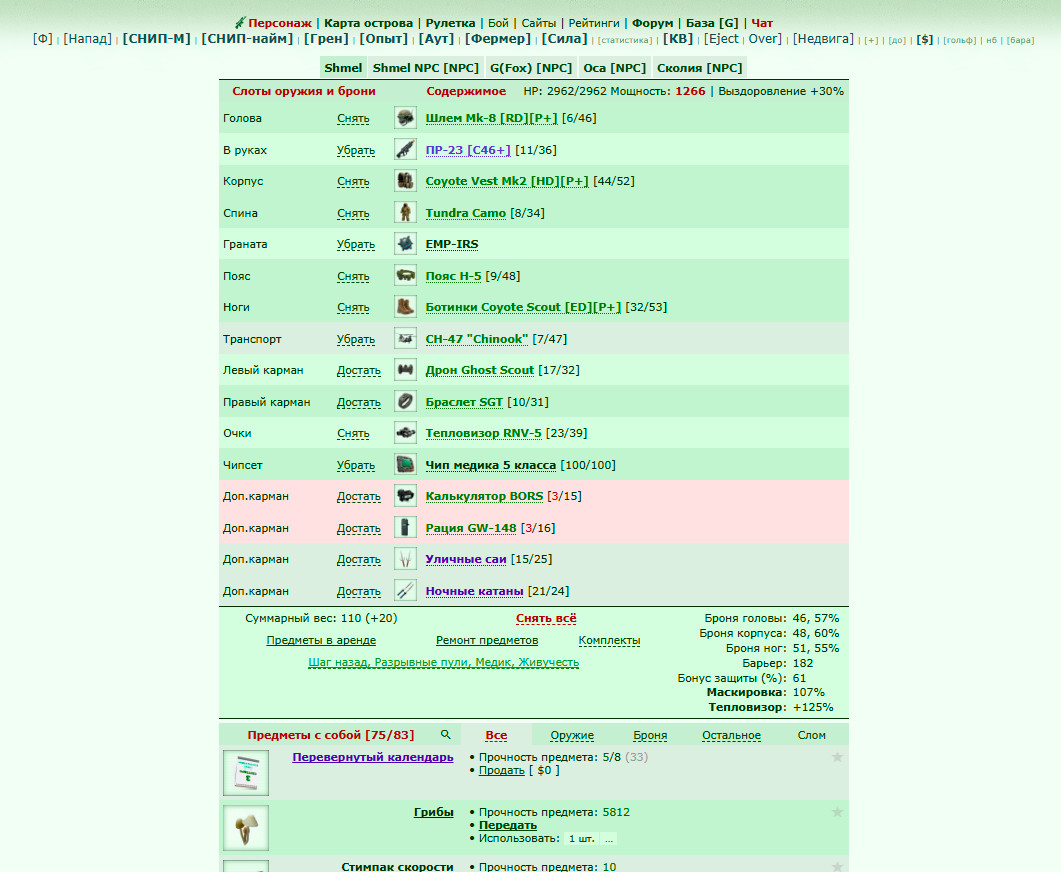1061x872 pixels.
Task: Click the Дрон Ghost Scout icon
Action: tap(405, 370)
